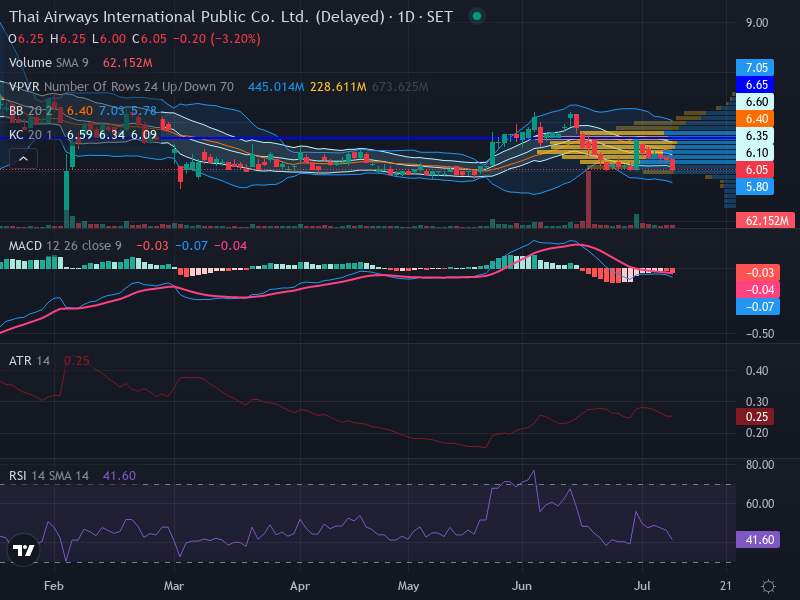Image resolution: width=800 pixels, height=600 pixels.
Task: Click the Jun date on time axis
Action: pos(521,586)
